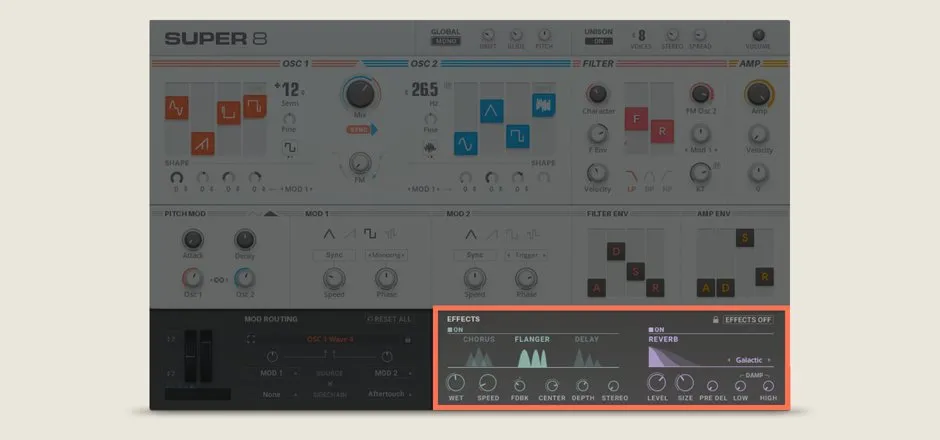Select the OSC 1 sawtooth wave tile

tap(203, 144)
